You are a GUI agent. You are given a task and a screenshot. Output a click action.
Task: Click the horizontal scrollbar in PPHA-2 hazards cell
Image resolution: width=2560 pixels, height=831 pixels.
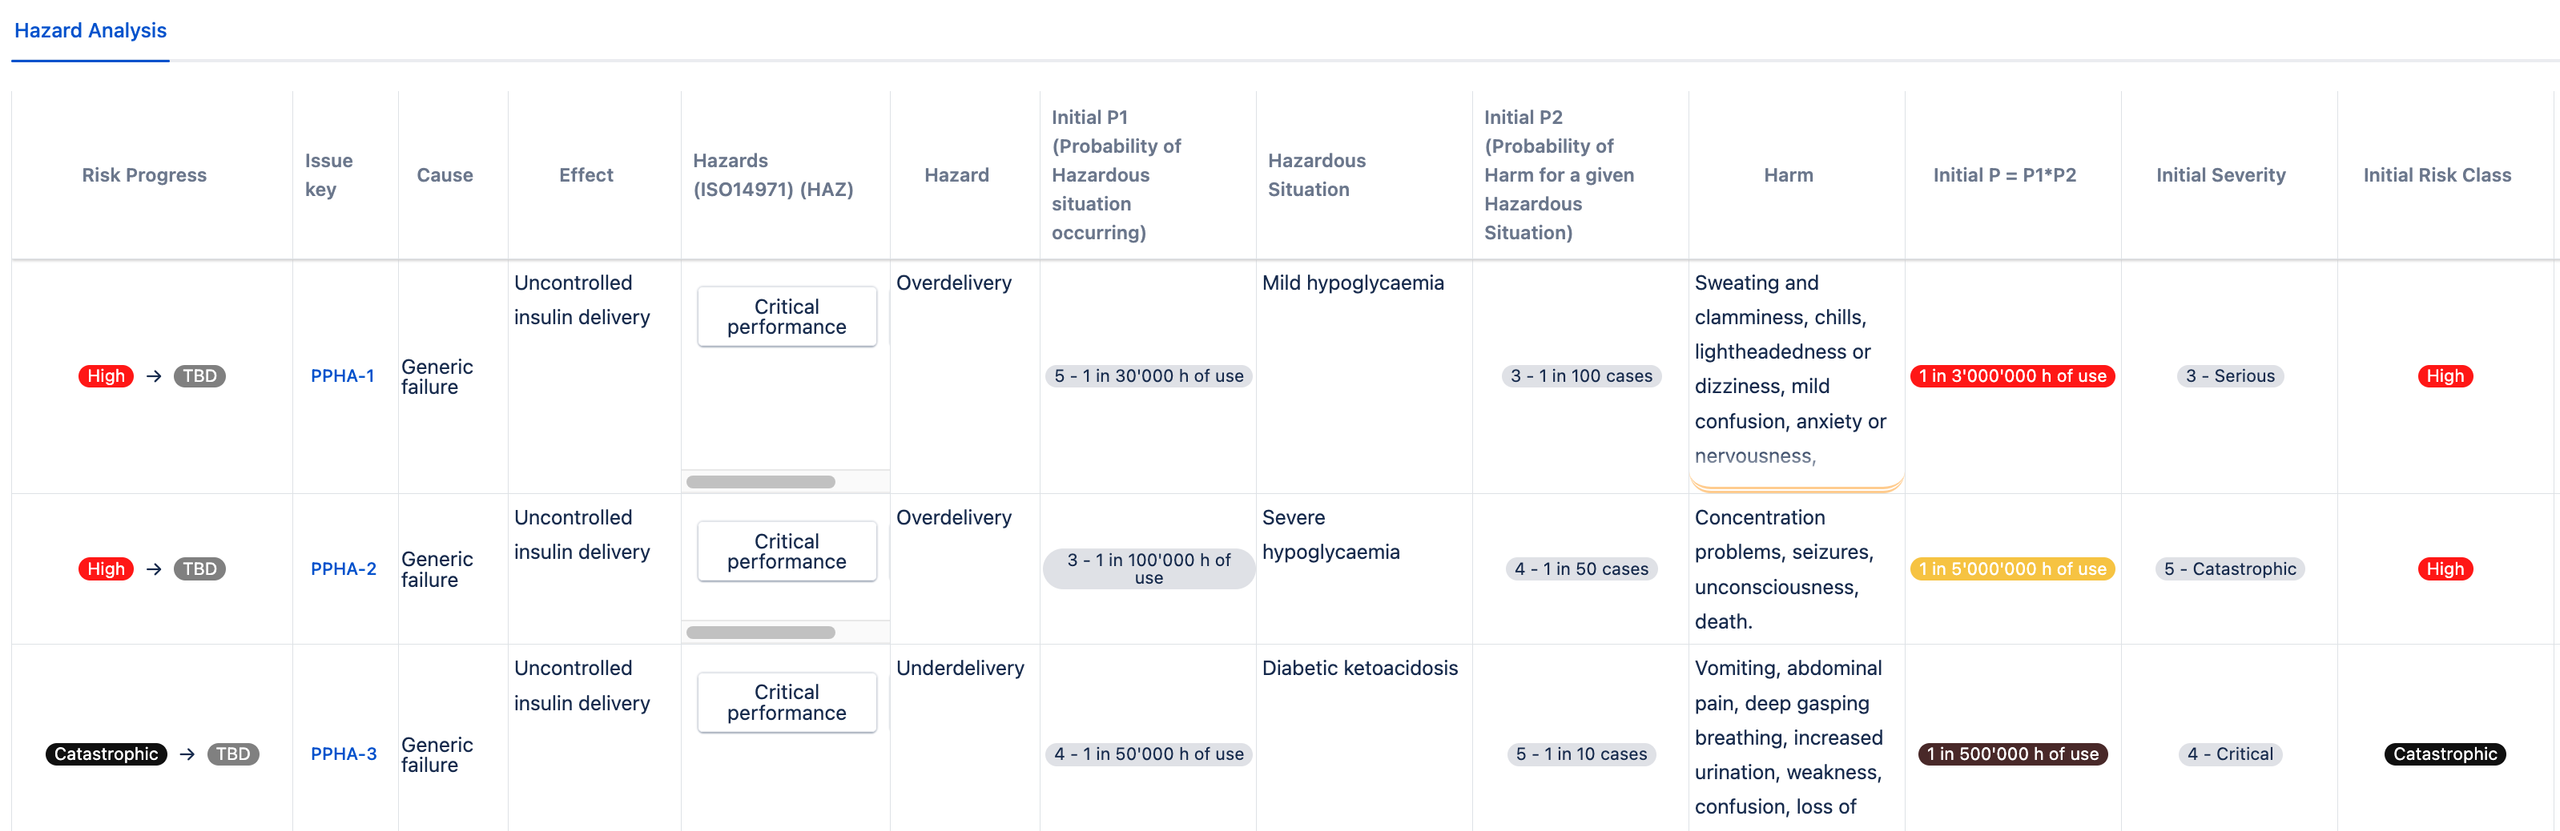761,633
